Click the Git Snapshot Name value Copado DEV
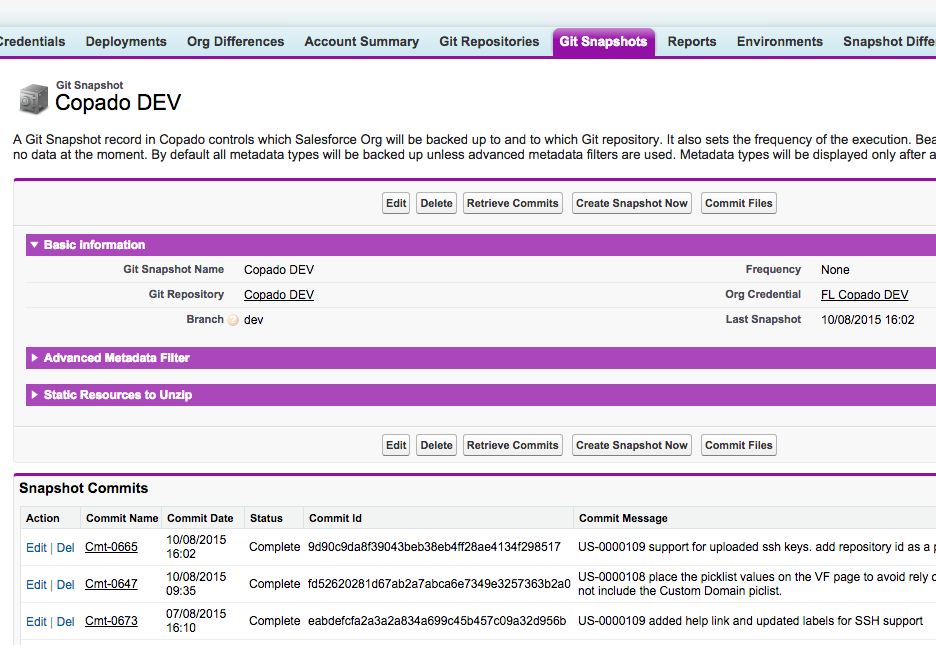Screen dimensions: 936x645 pyautogui.click(x=279, y=270)
